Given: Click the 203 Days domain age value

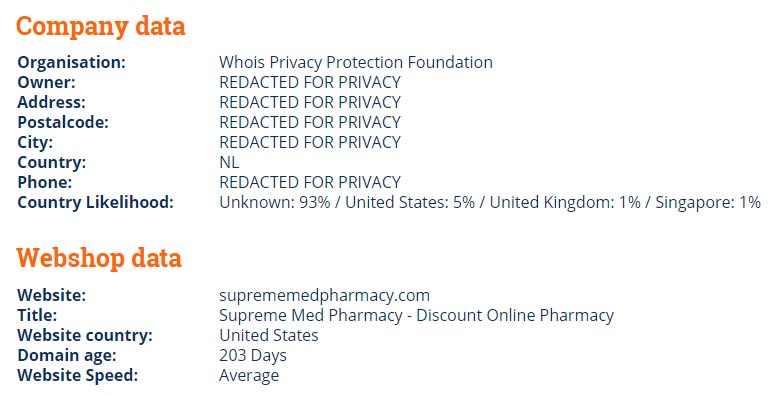Looking at the screenshot, I should tap(253, 355).
